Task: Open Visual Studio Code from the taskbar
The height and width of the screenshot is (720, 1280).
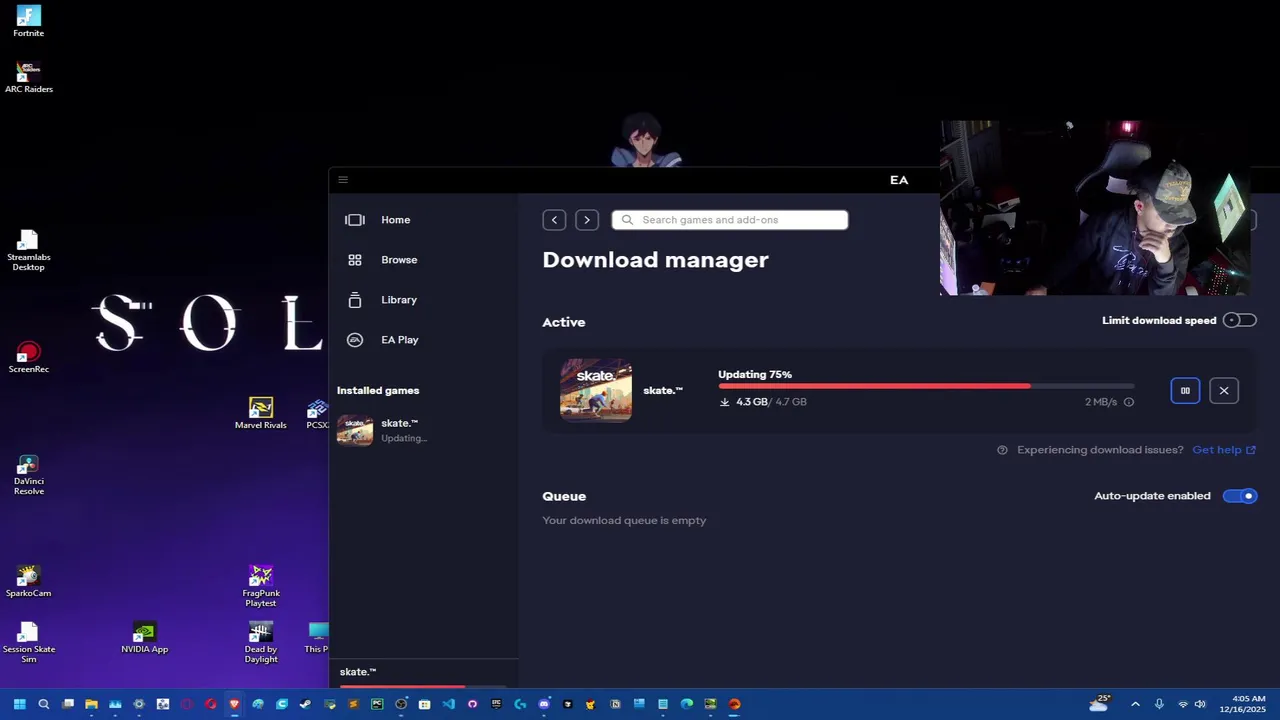Action: pos(449,704)
